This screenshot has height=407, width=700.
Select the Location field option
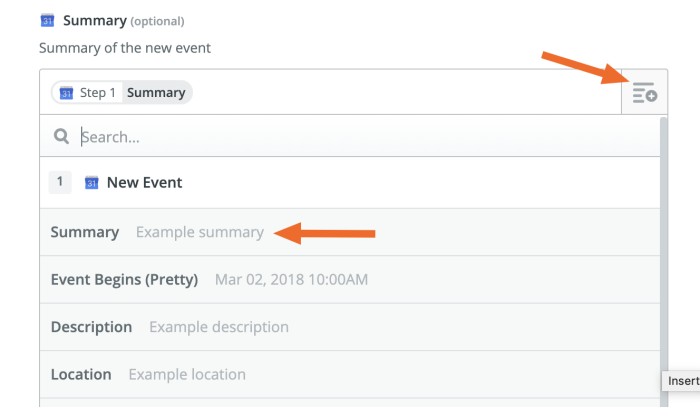click(81, 374)
